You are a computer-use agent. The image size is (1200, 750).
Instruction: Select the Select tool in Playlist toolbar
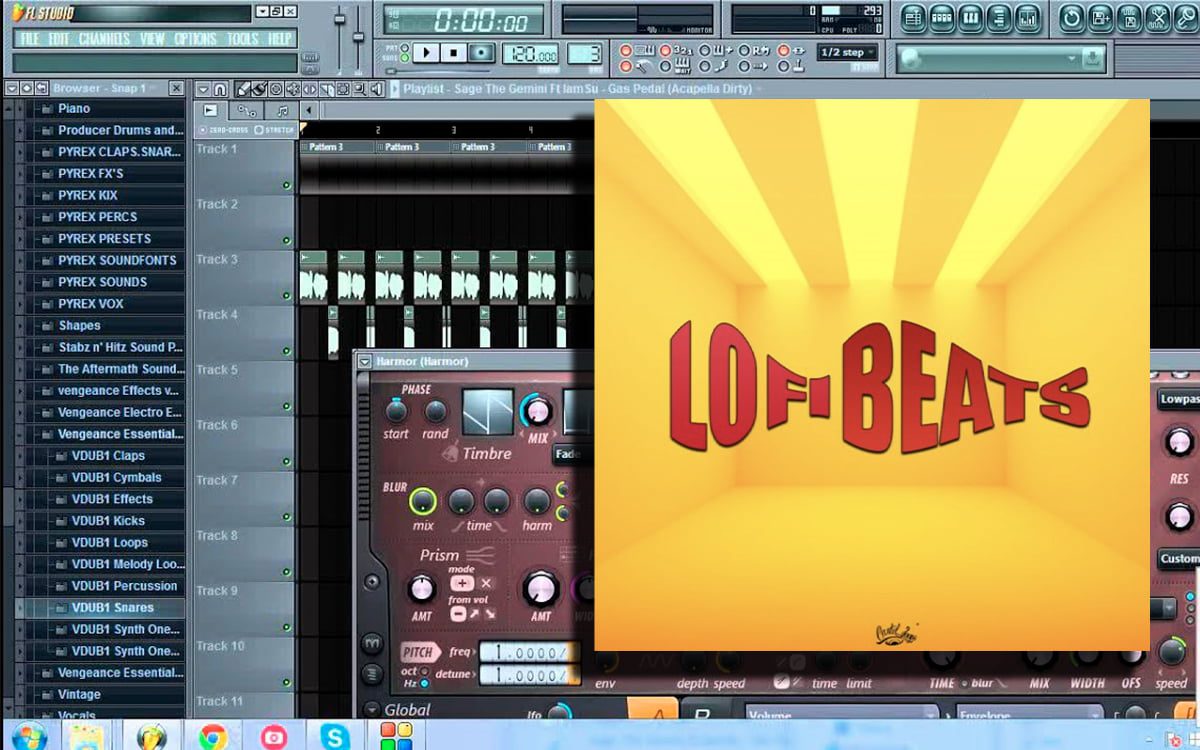[x=343, y=89]
